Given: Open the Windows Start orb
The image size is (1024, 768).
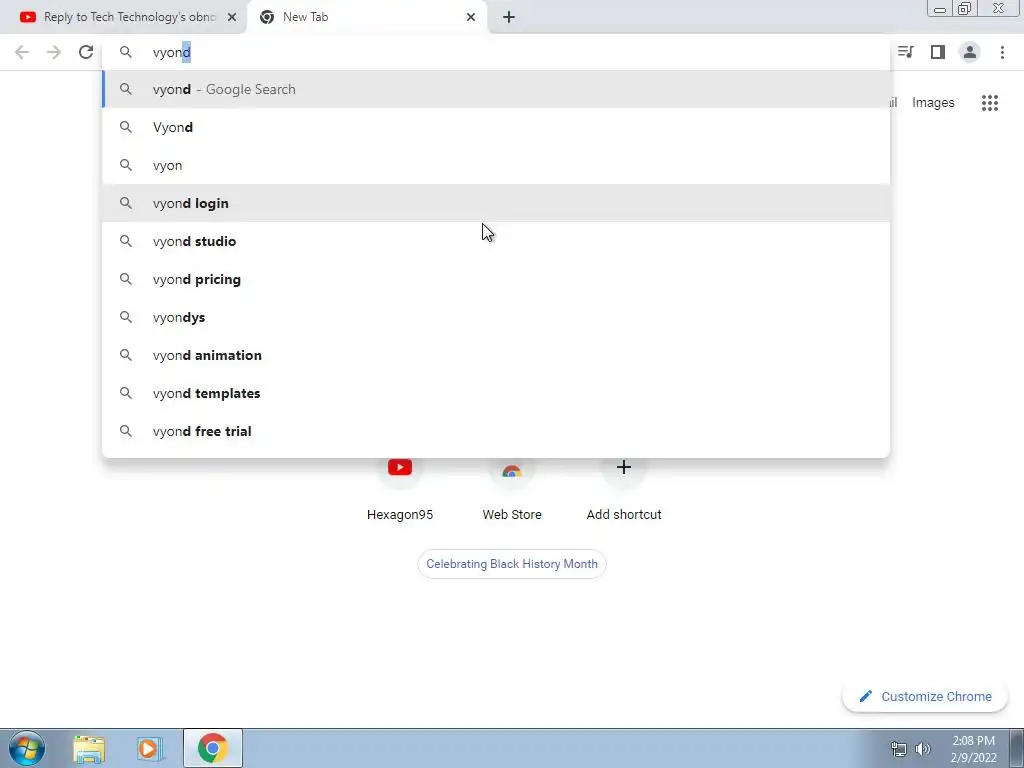Looking at the screenshot, I should [27, 748].
